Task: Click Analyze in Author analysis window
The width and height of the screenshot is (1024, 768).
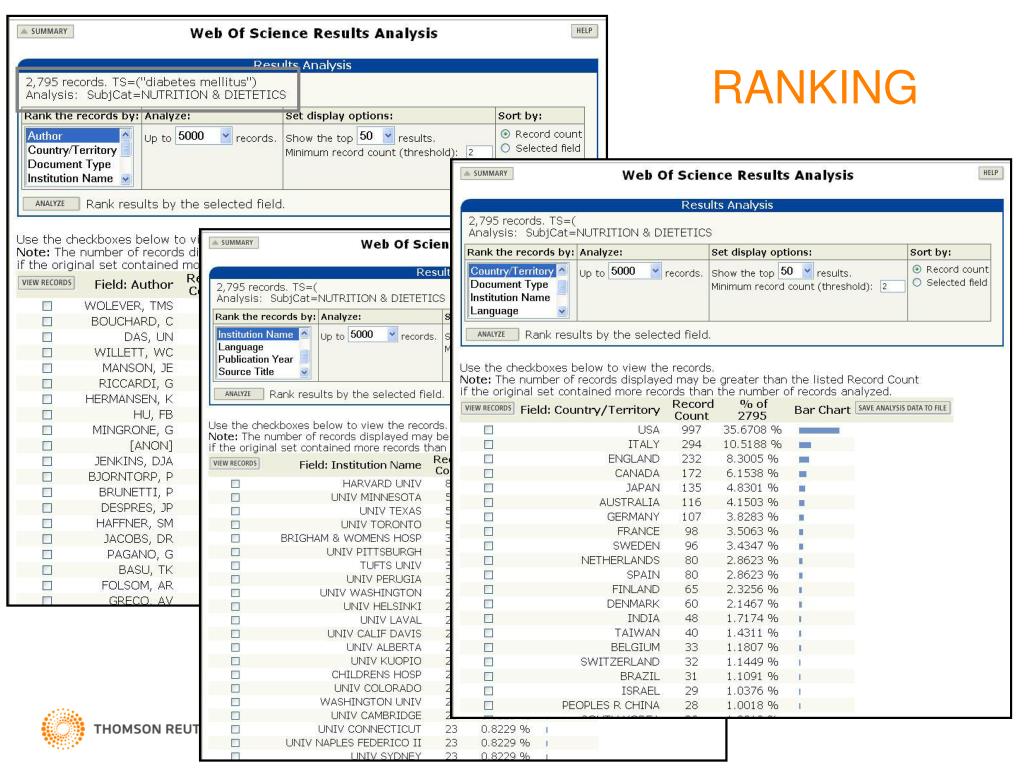Action: pyautogui.click(x=50, y=204)
